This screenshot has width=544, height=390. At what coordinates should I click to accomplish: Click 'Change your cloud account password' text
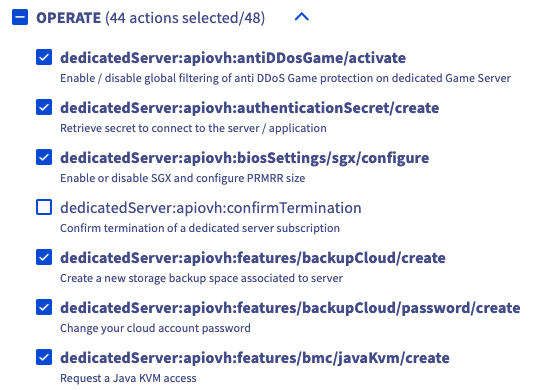[155, 328]
